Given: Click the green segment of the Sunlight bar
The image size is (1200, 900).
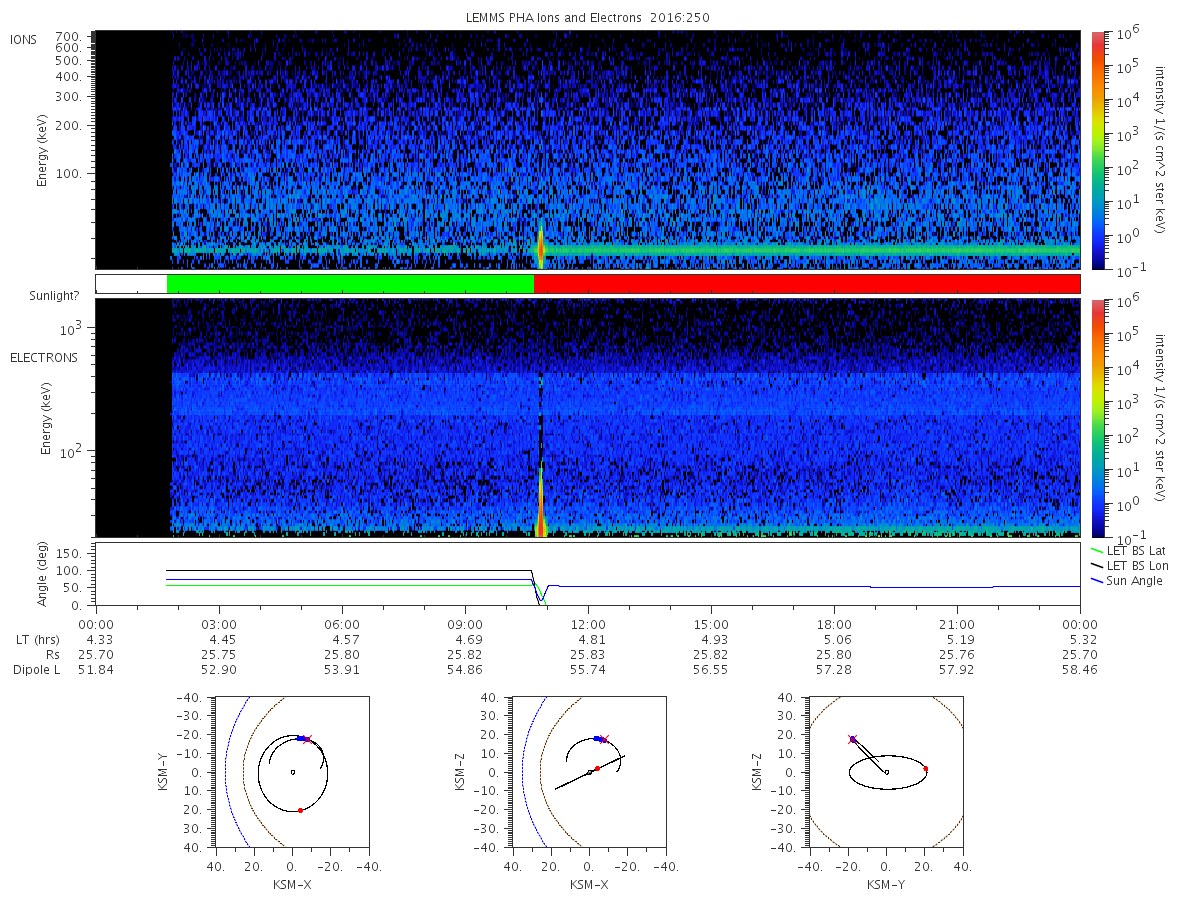Looking at the screenshot, I should 350,284.
